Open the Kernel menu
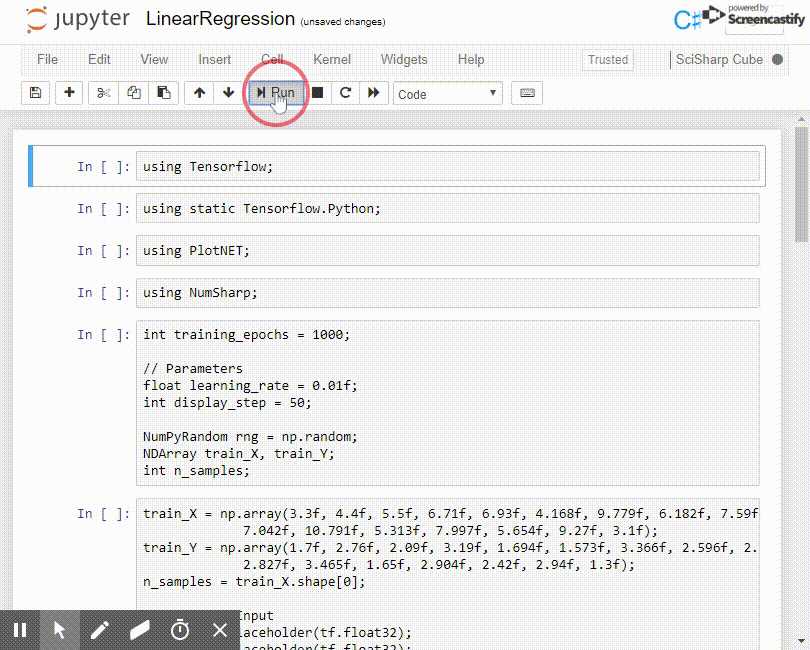This screenshot has height=650, width=810. tap(332, 59)
